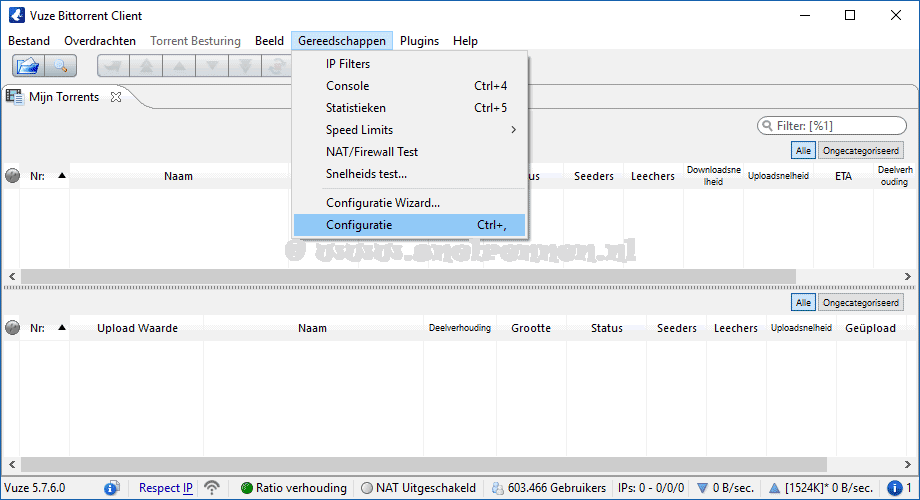Screen dimensions: 920x500
Task: Expand the Speed Limits submenu
Action: [x=410, y=130]
